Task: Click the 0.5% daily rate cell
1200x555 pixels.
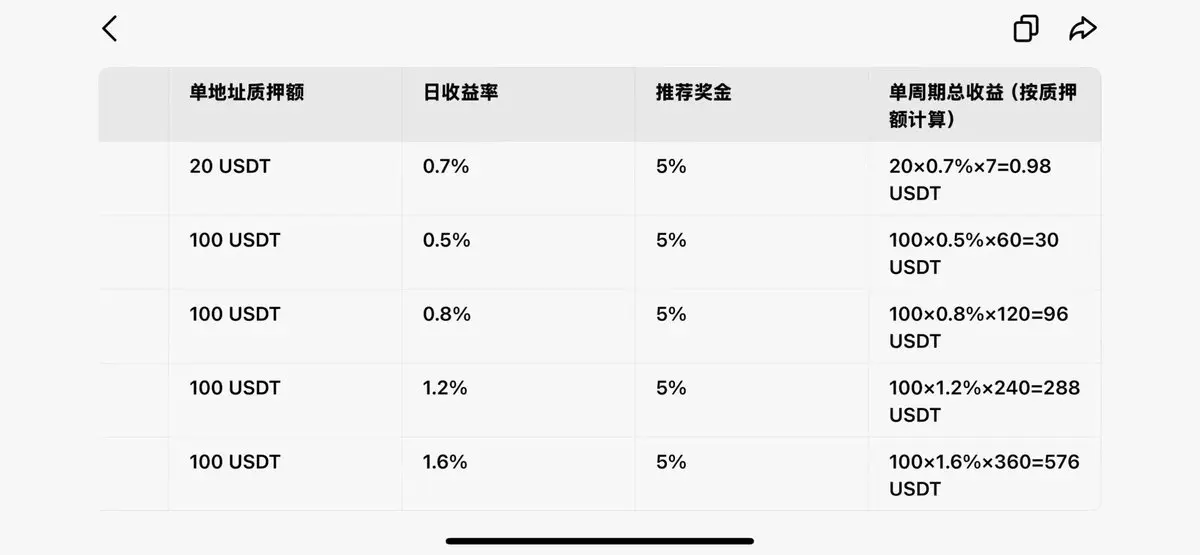Action: click(446, 241)
